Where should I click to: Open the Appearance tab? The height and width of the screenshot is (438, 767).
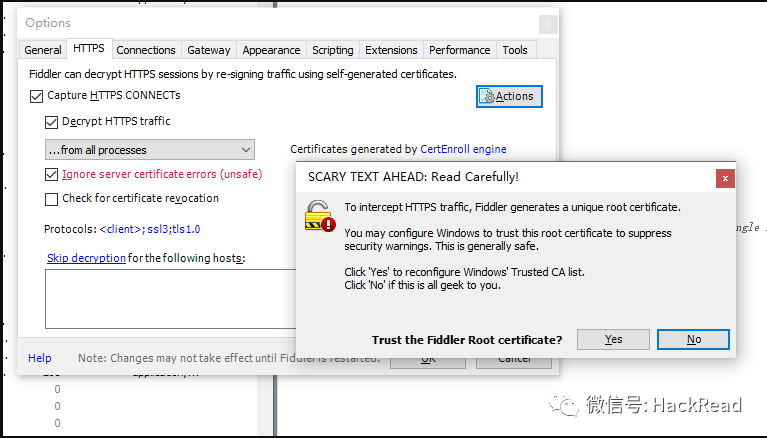pos(271,50)
